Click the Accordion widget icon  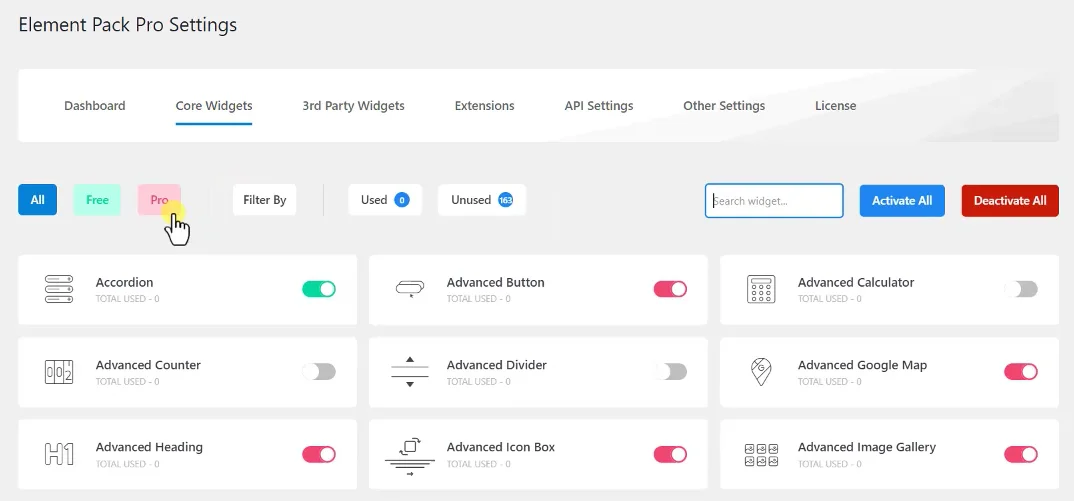59,289
